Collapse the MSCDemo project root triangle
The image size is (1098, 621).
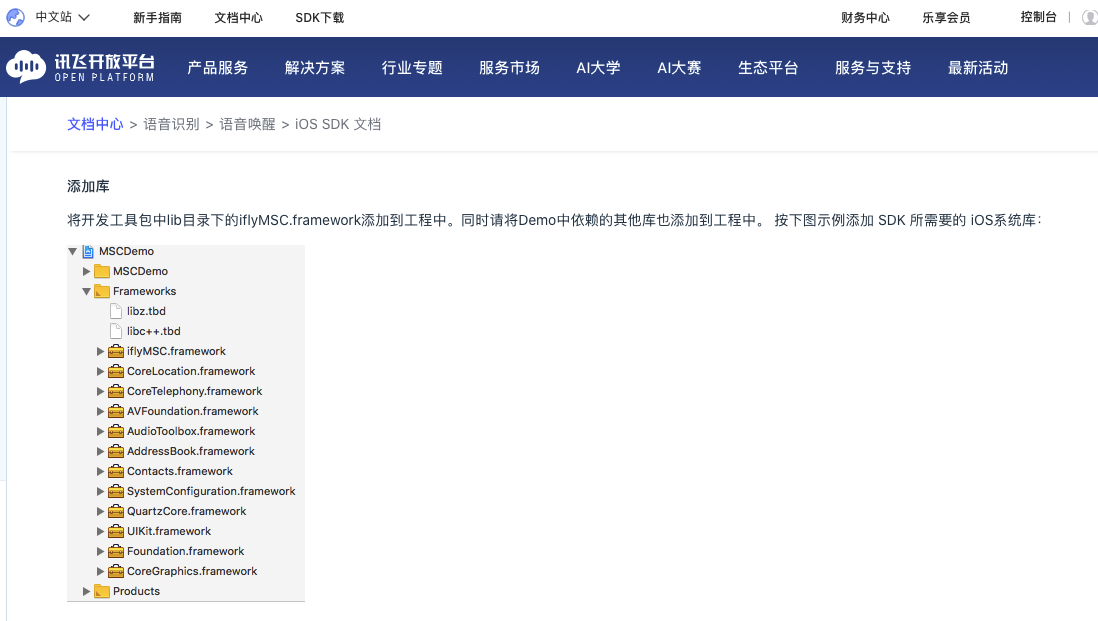[x=72, y=251]
